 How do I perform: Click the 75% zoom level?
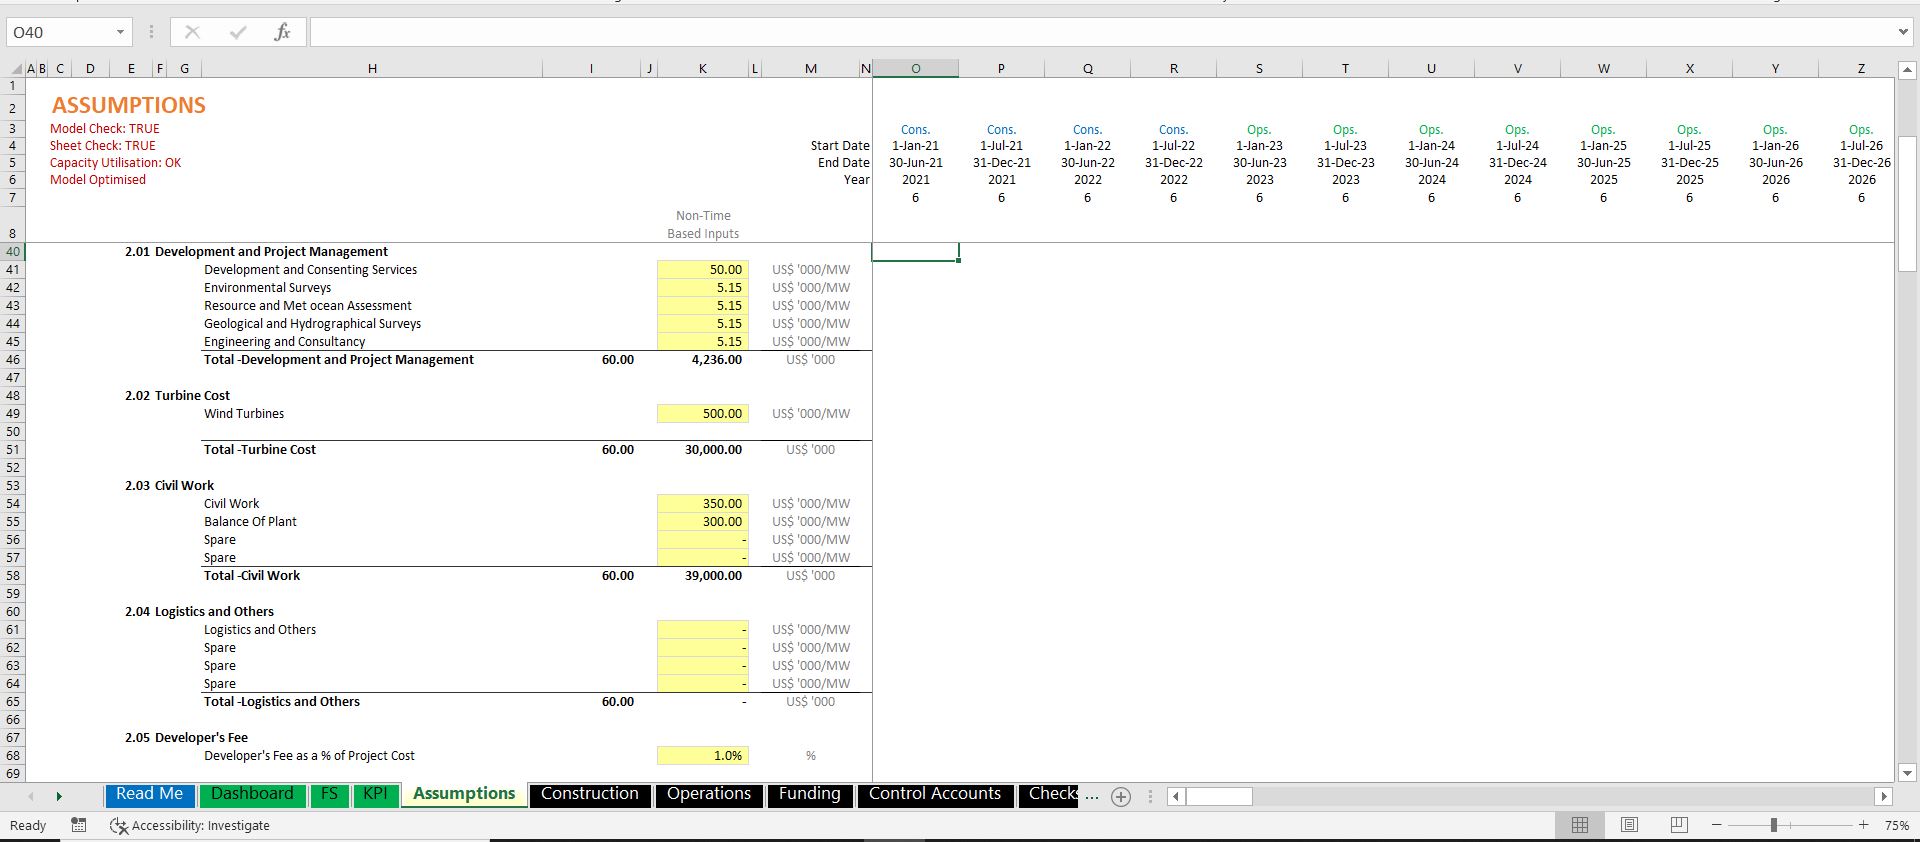(x=1896, y=826)
